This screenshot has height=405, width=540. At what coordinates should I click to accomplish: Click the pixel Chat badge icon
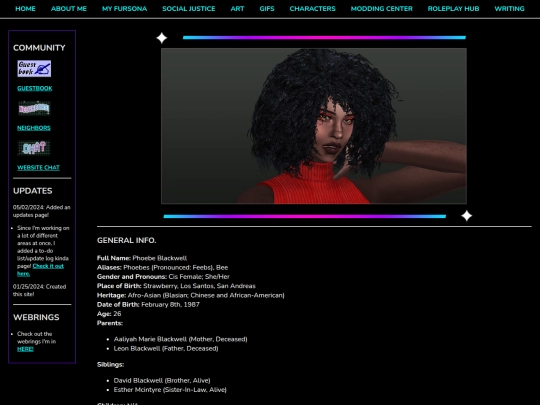34,148
